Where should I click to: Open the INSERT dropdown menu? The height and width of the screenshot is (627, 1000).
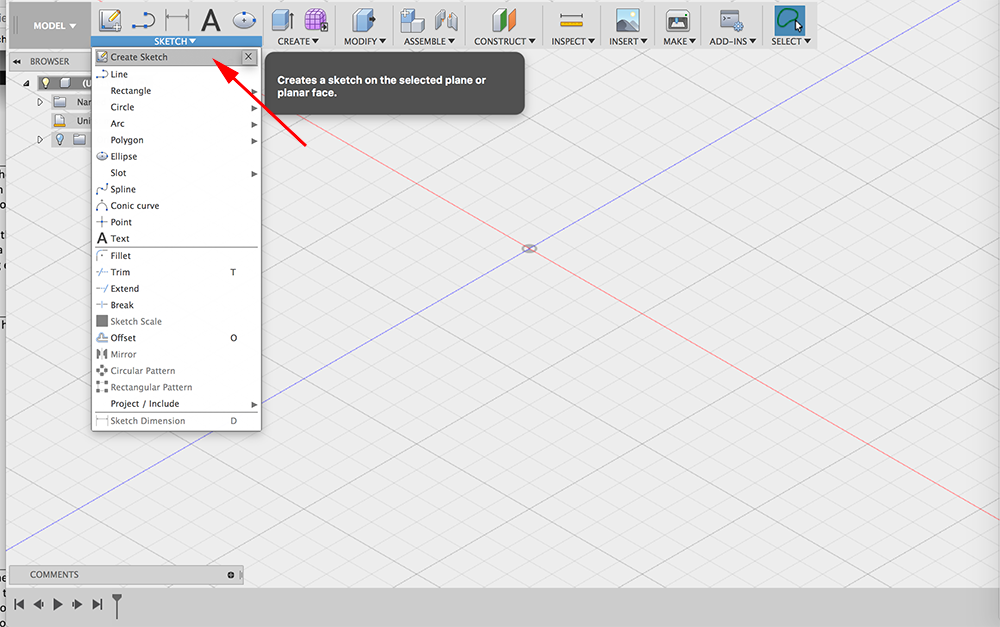tap(628, 41)
